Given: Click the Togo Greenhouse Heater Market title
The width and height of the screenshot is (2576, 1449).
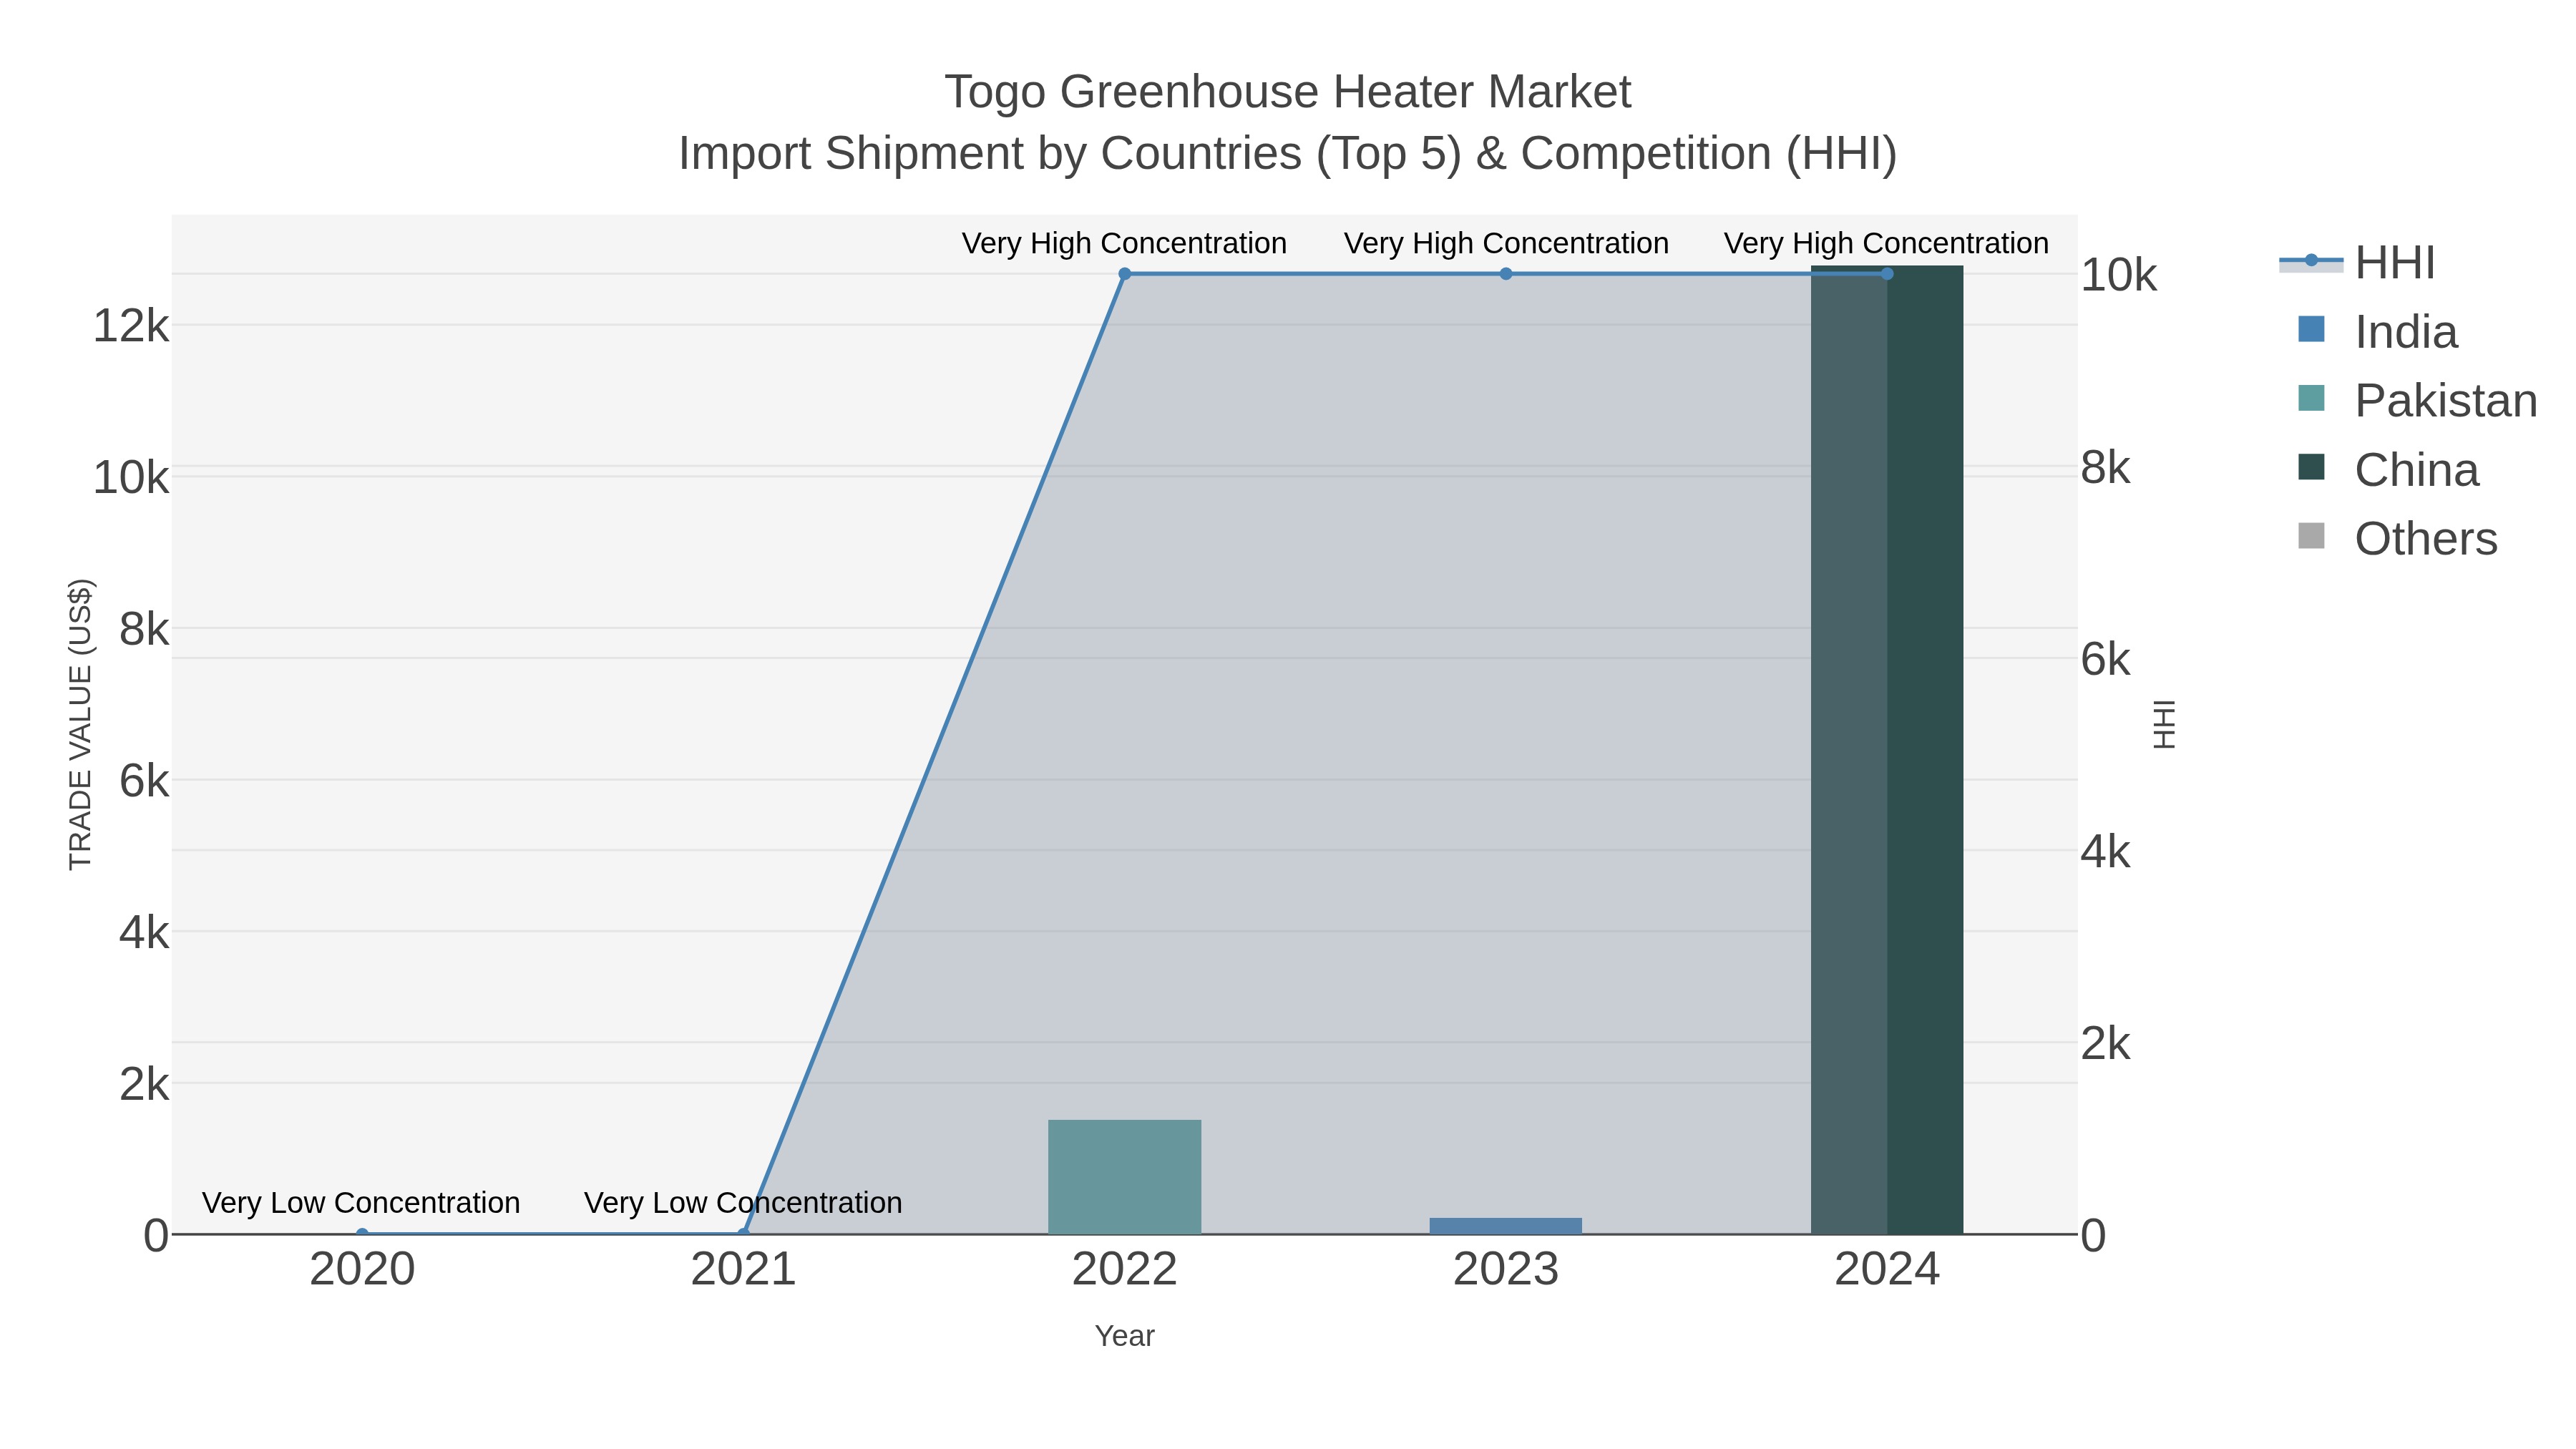Looking at the screenshot, I should pyautogui.click(x=1288, y=92).
